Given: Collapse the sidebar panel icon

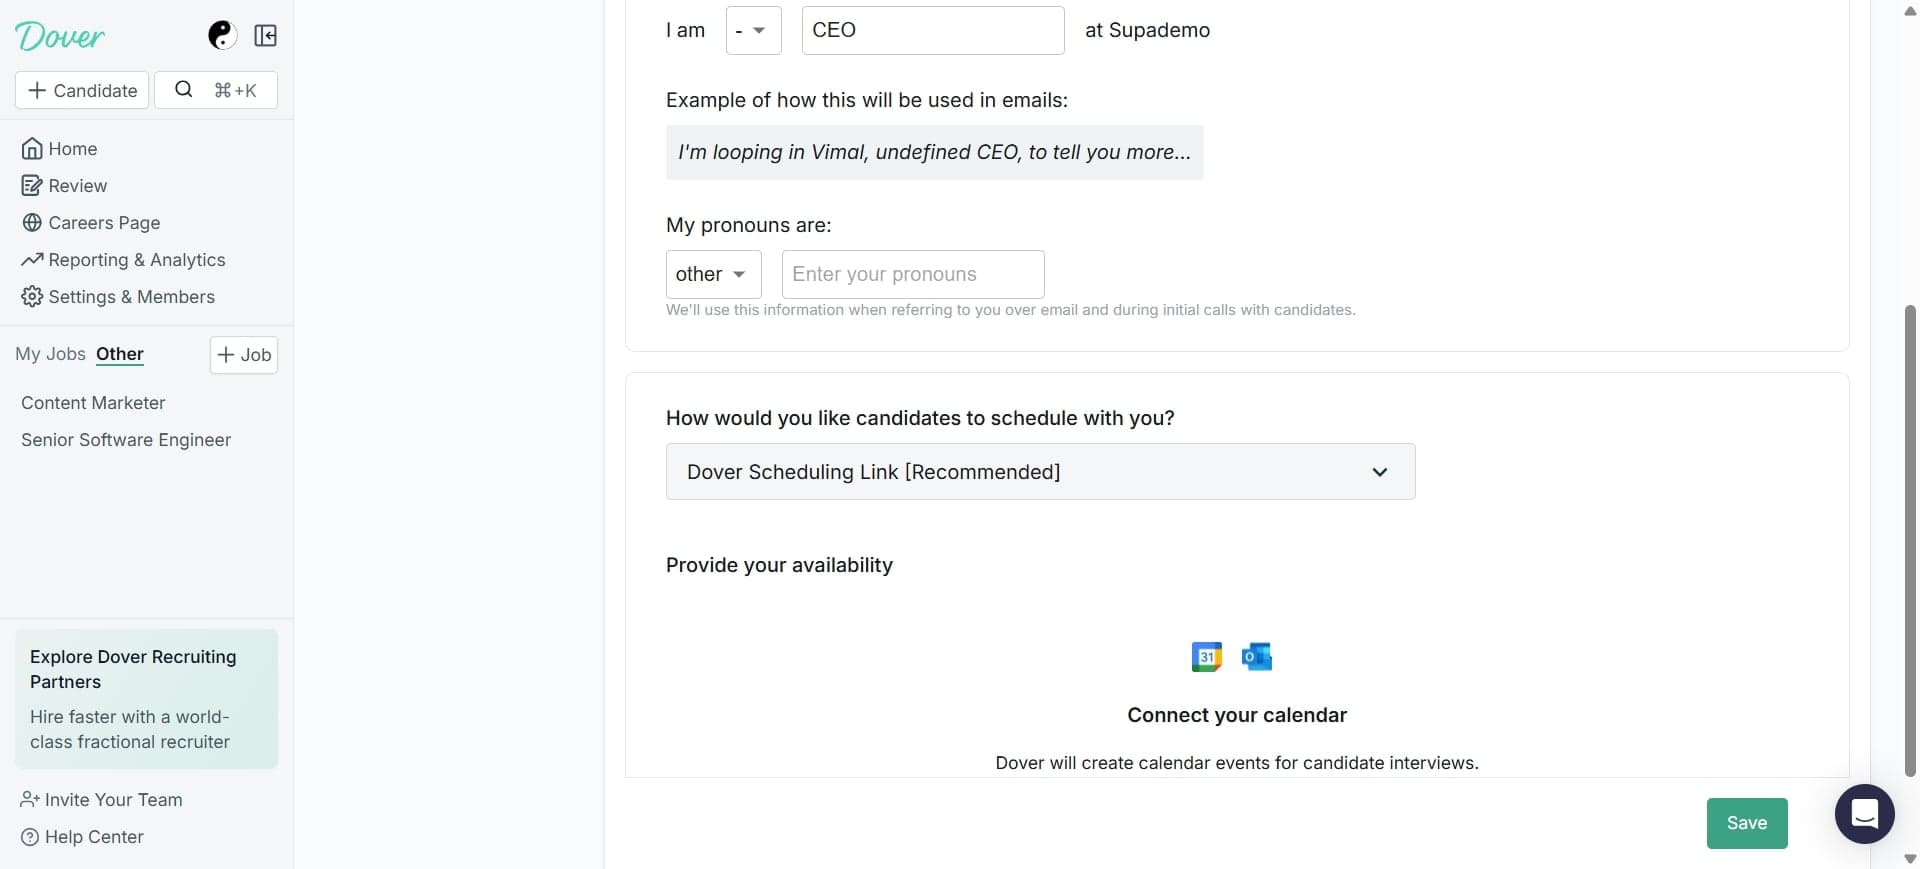Looking at the screenshot, I should 265,36.
